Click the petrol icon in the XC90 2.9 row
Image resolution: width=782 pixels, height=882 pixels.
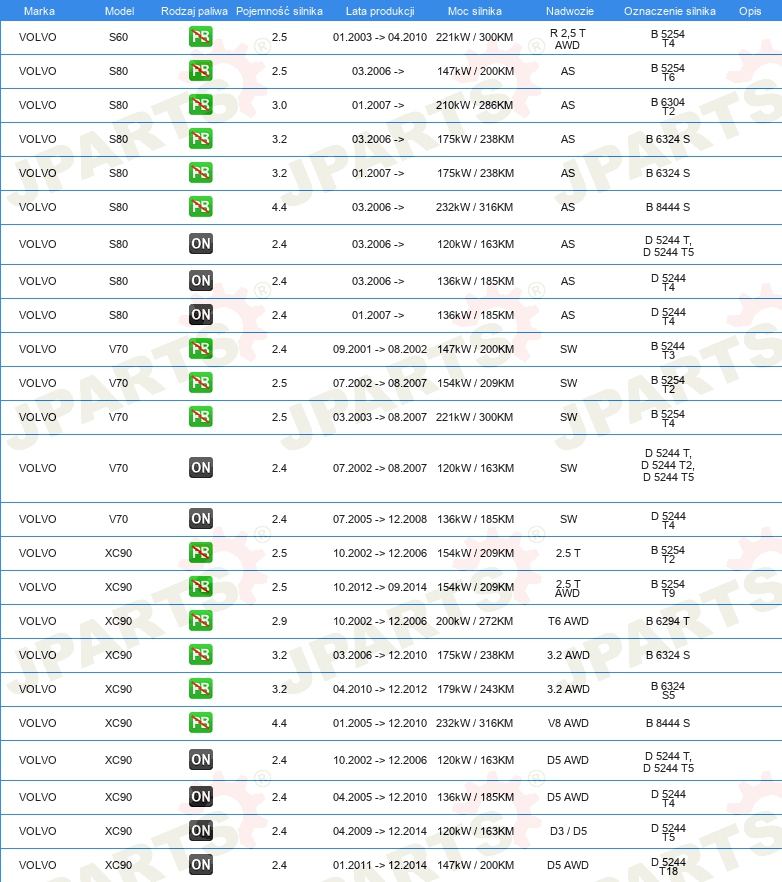[x=201, y=620]
